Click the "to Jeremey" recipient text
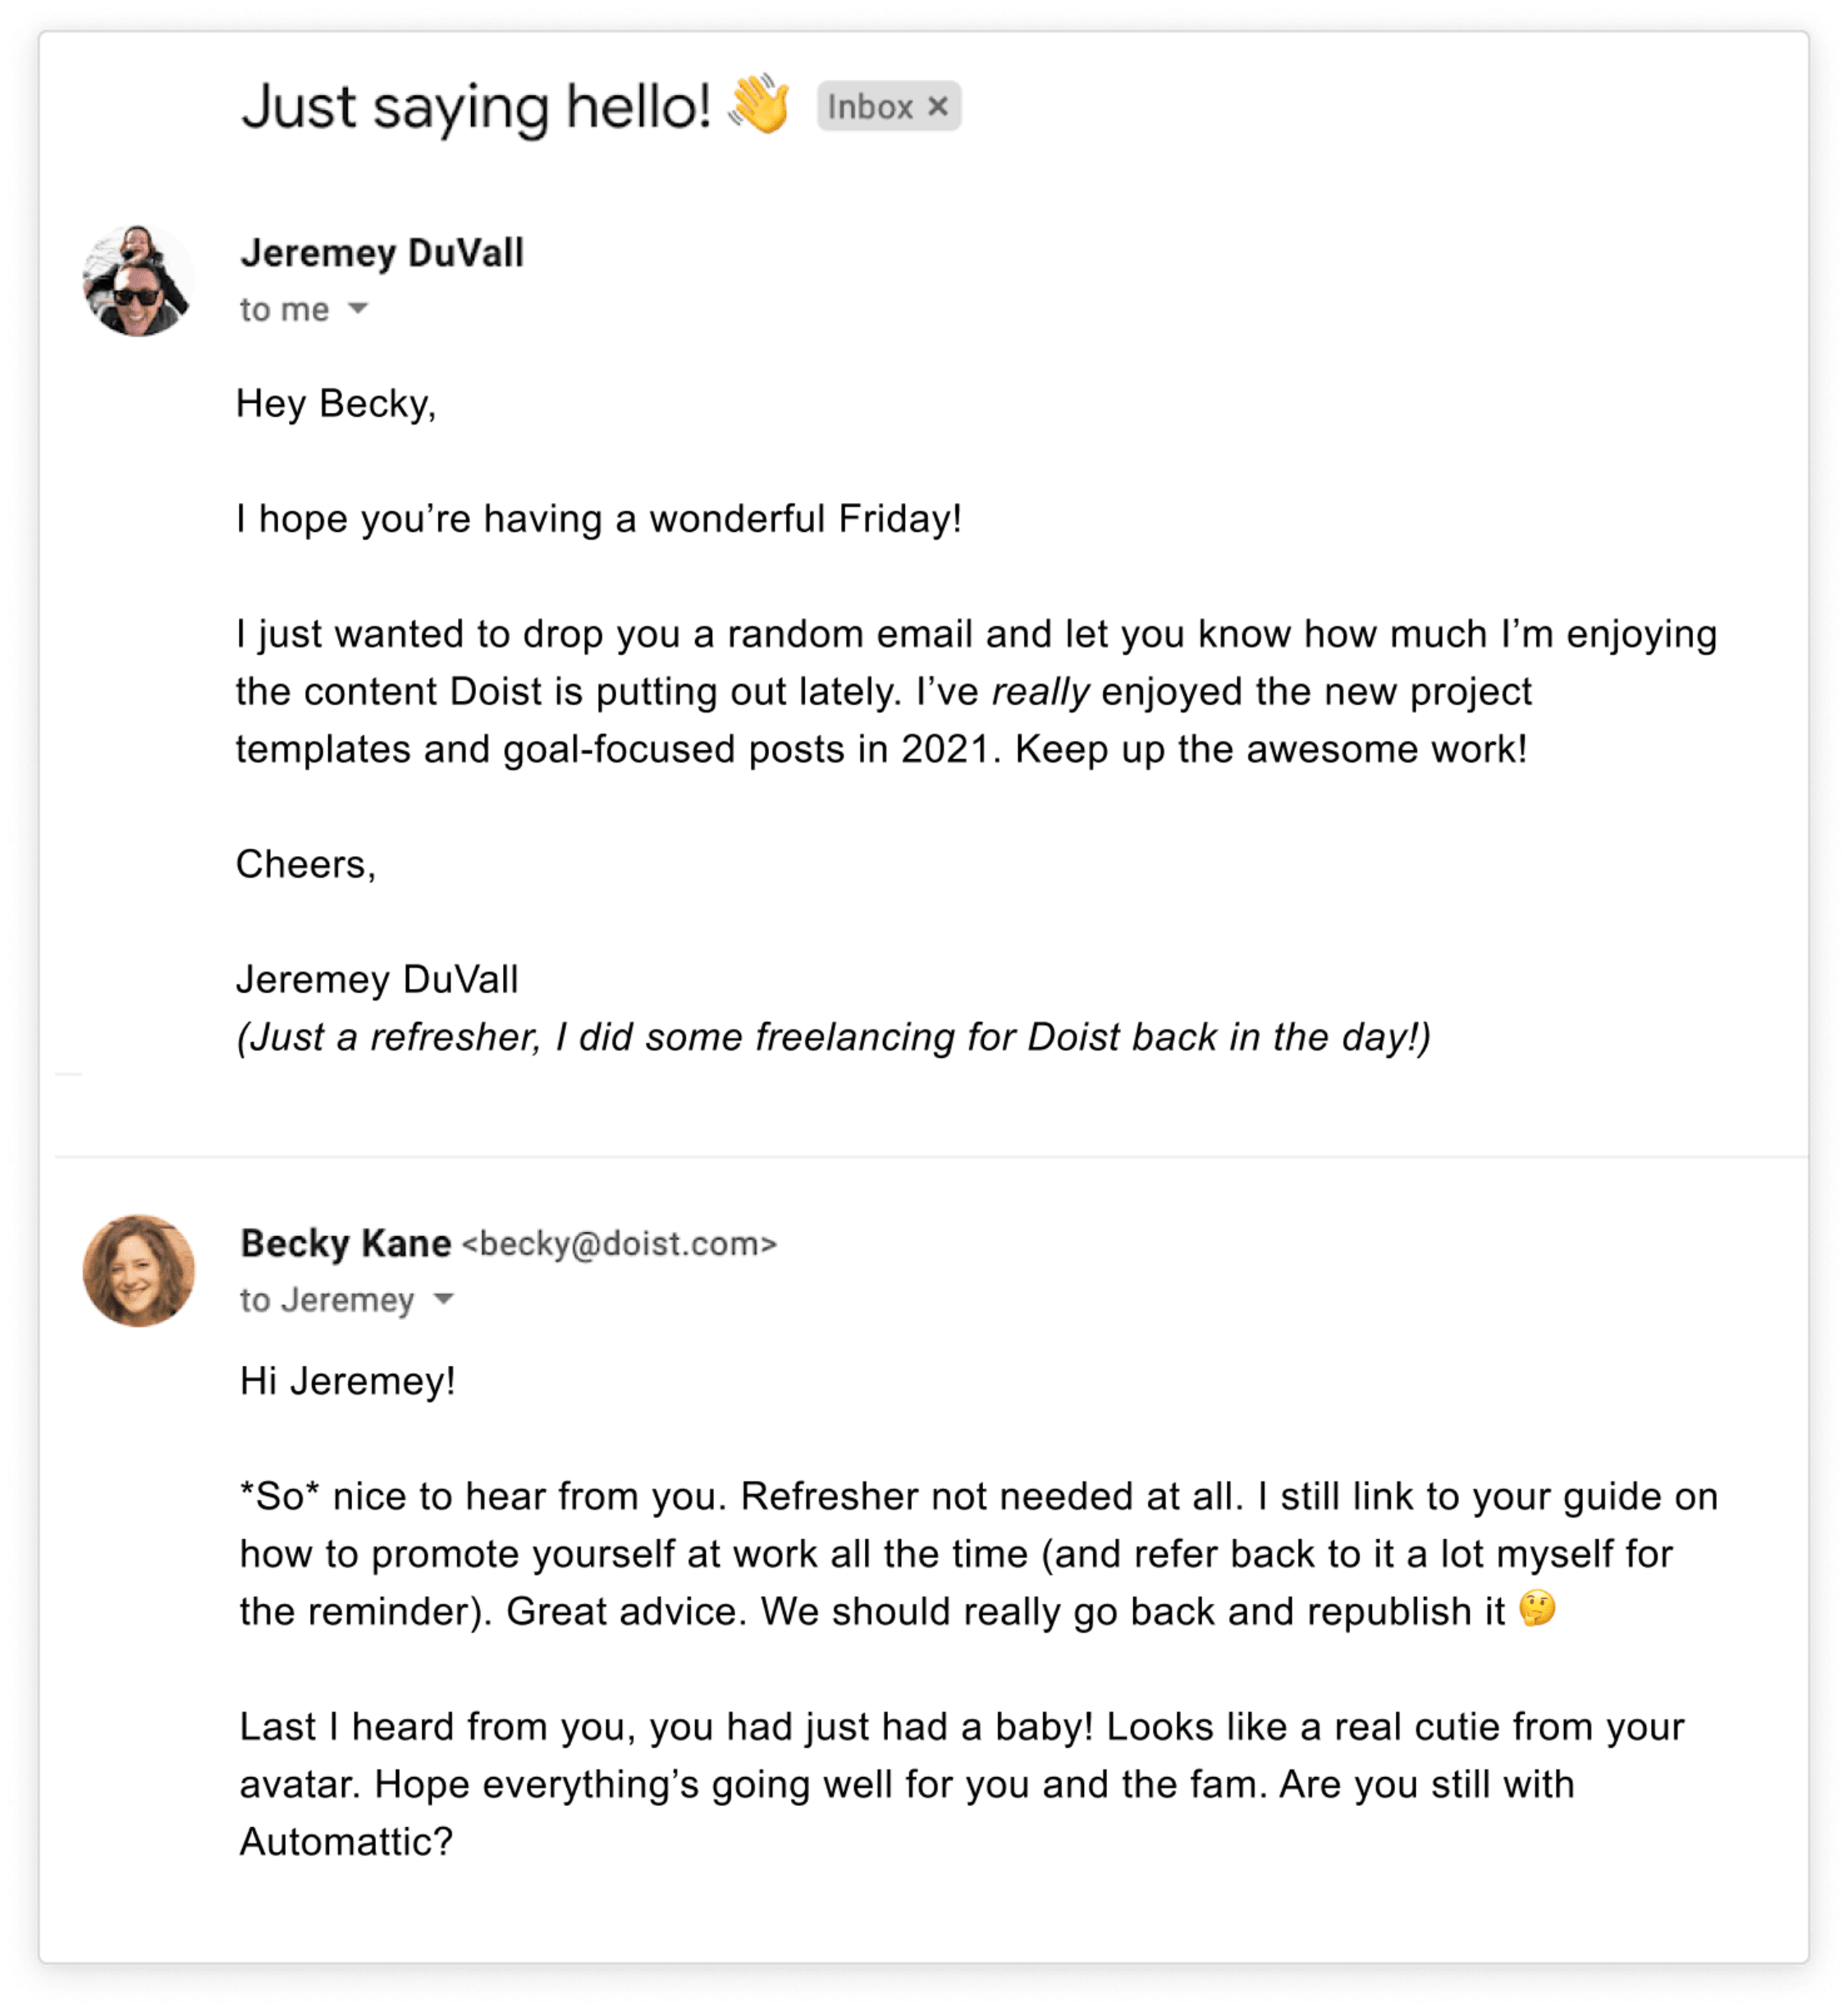Screen dimensions: 1848x2011 click(327, 1300)
